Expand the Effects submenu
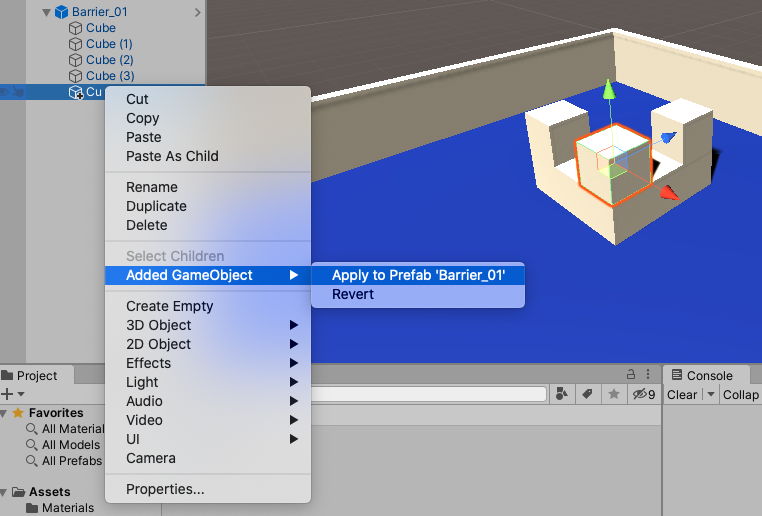The image size is (762, 516). (x=208, y=363)
